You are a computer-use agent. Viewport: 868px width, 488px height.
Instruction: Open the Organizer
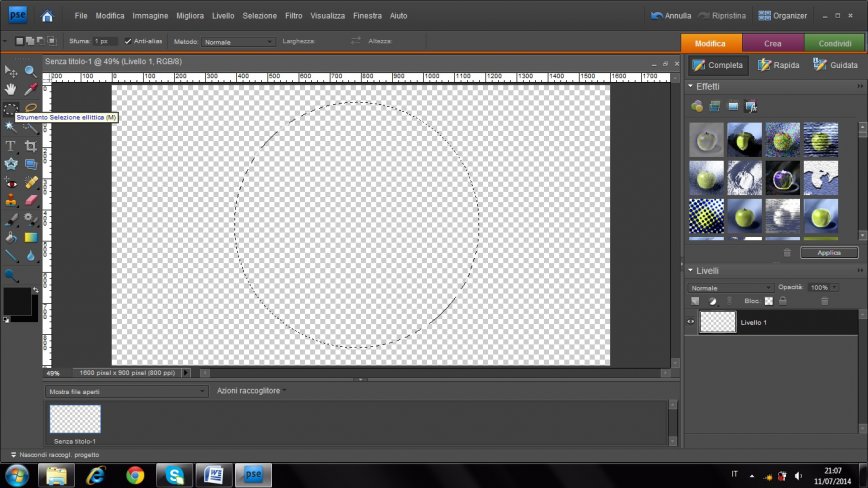point(782,16)
